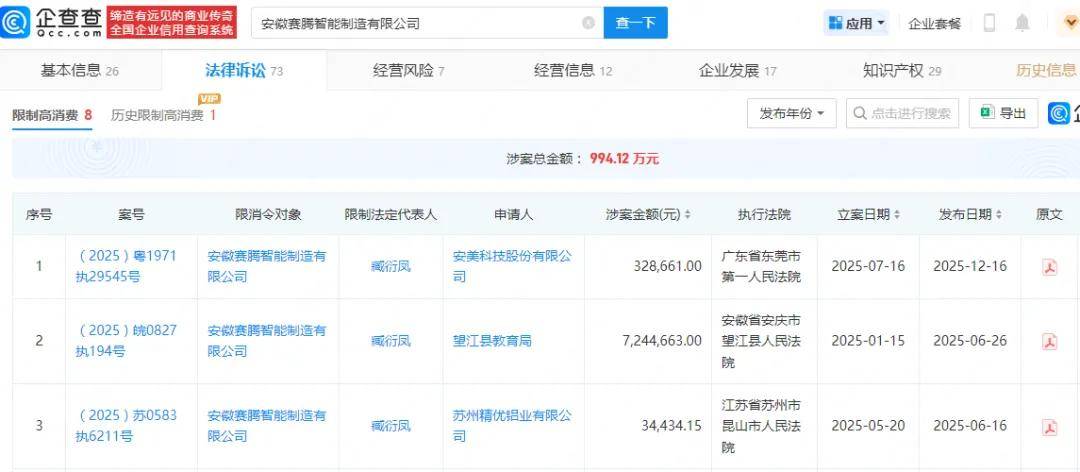Switch to the 基本信息 tab

click(x=79, y=70)
